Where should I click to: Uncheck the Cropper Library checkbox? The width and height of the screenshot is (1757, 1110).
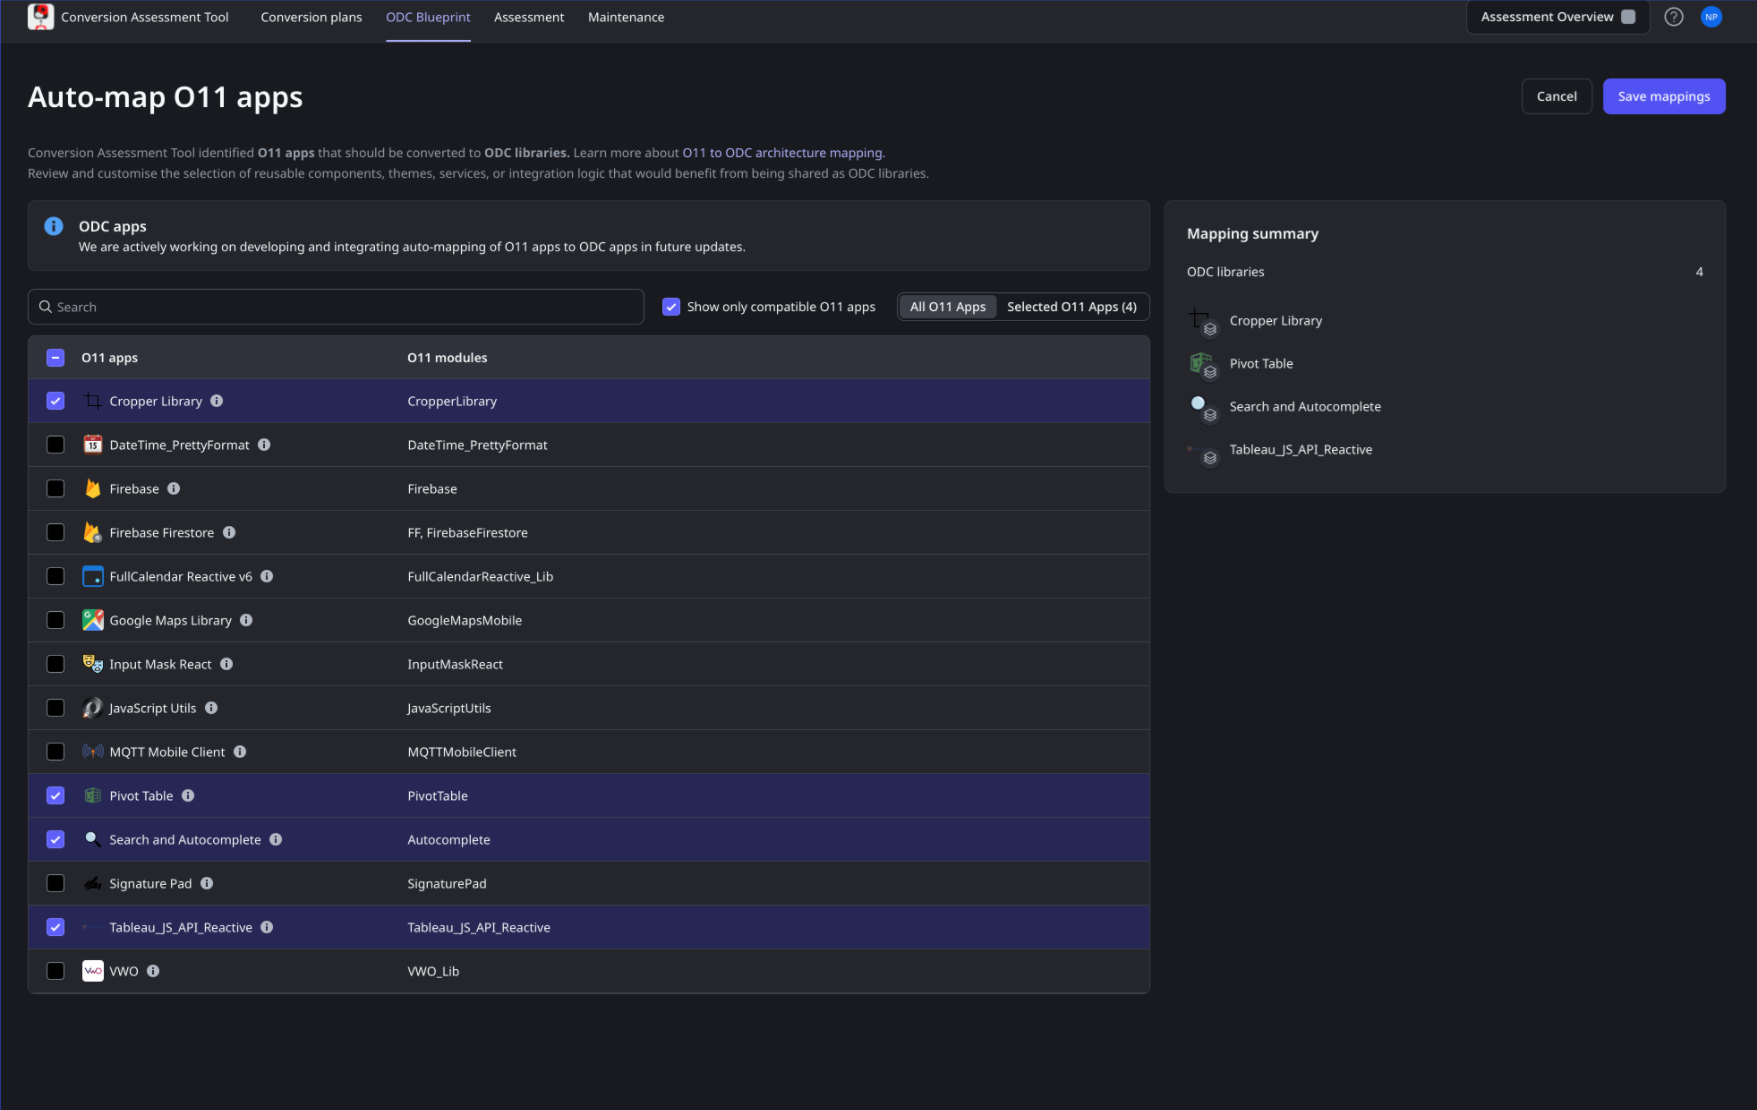point(56,401)
